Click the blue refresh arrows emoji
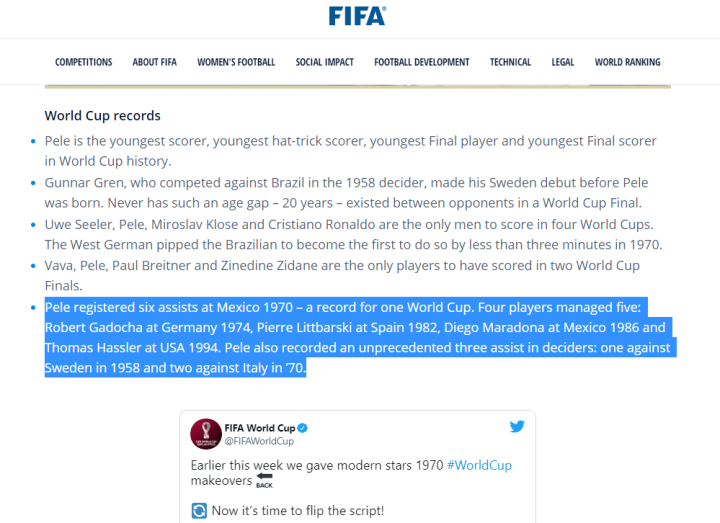 (200, 511)
